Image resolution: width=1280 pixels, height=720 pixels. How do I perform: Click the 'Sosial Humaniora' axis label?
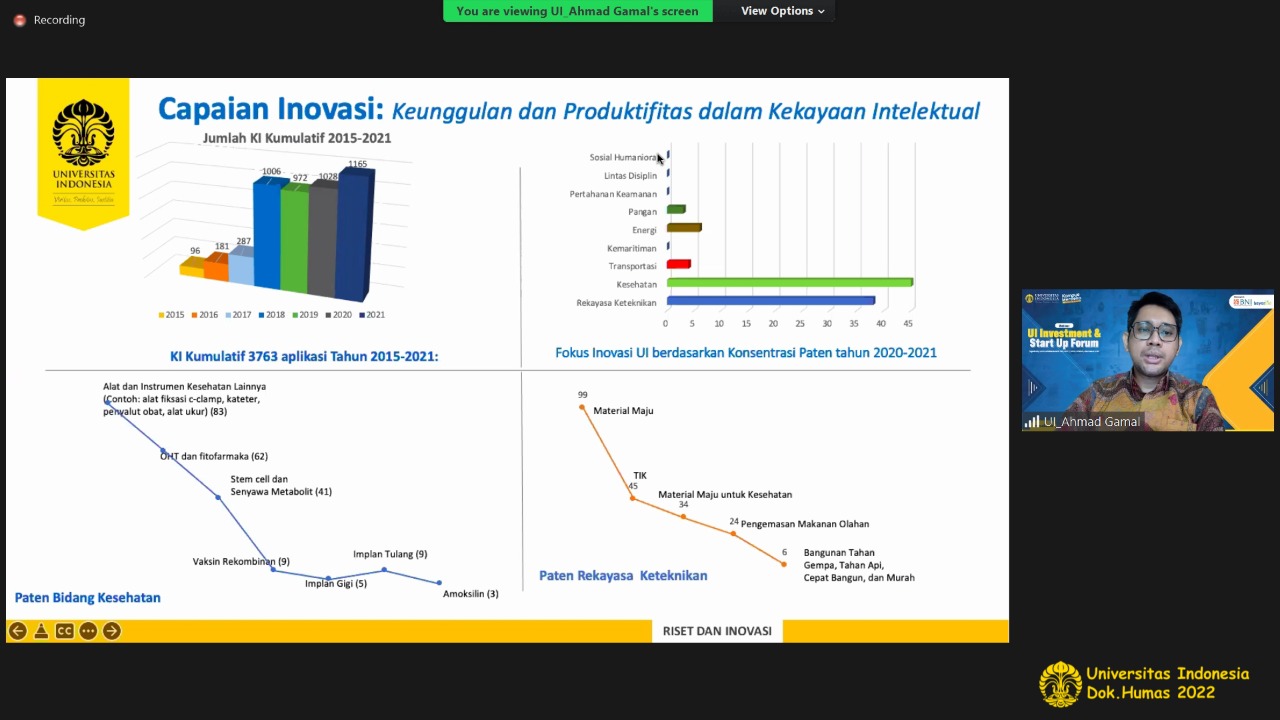click(623, 157)
